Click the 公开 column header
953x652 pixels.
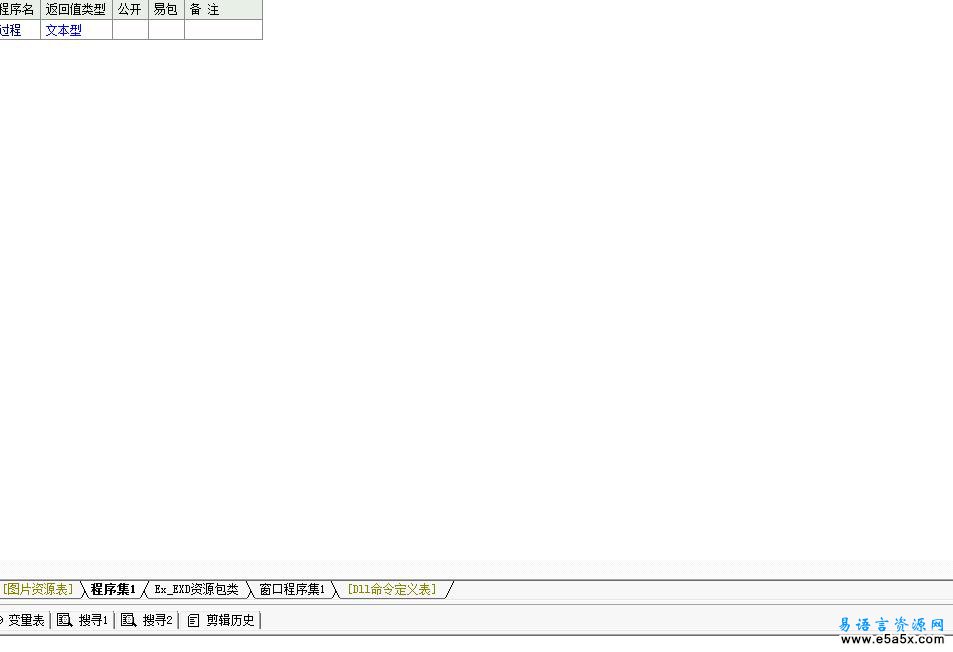click(130, 10)
